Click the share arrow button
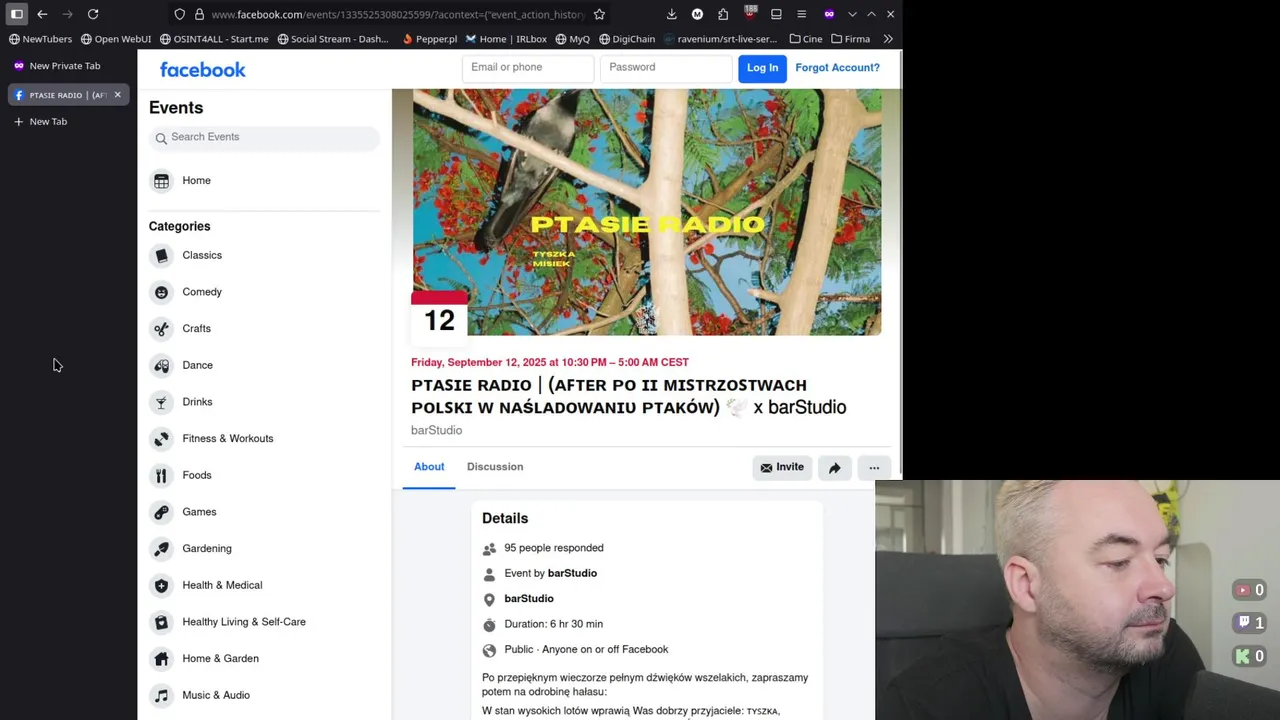Screen dimensions: 1280x720 point(834,467)
